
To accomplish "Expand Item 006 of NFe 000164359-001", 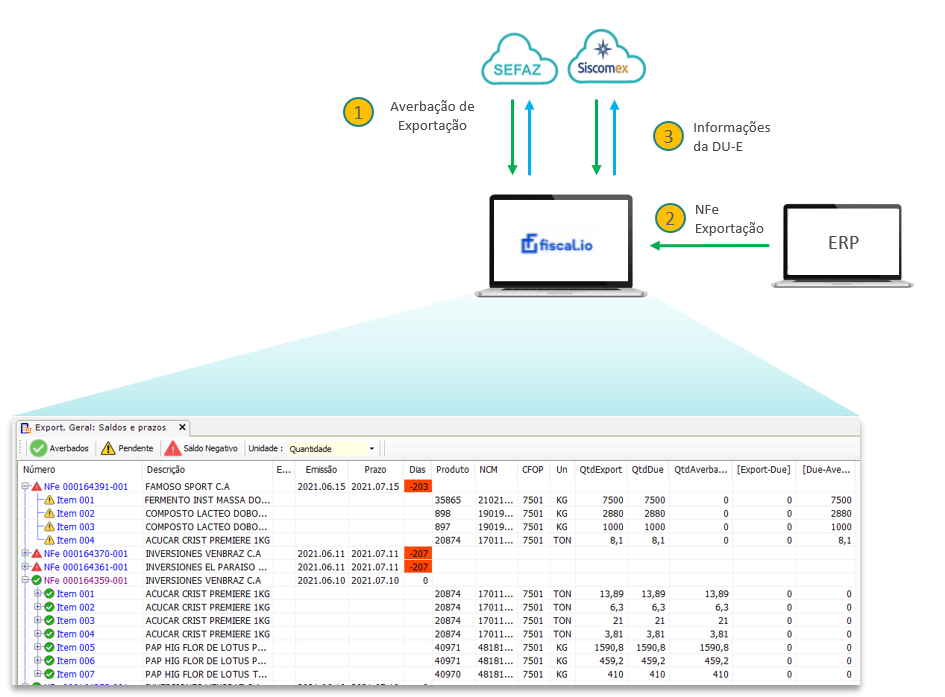I will tap(38, 660).
